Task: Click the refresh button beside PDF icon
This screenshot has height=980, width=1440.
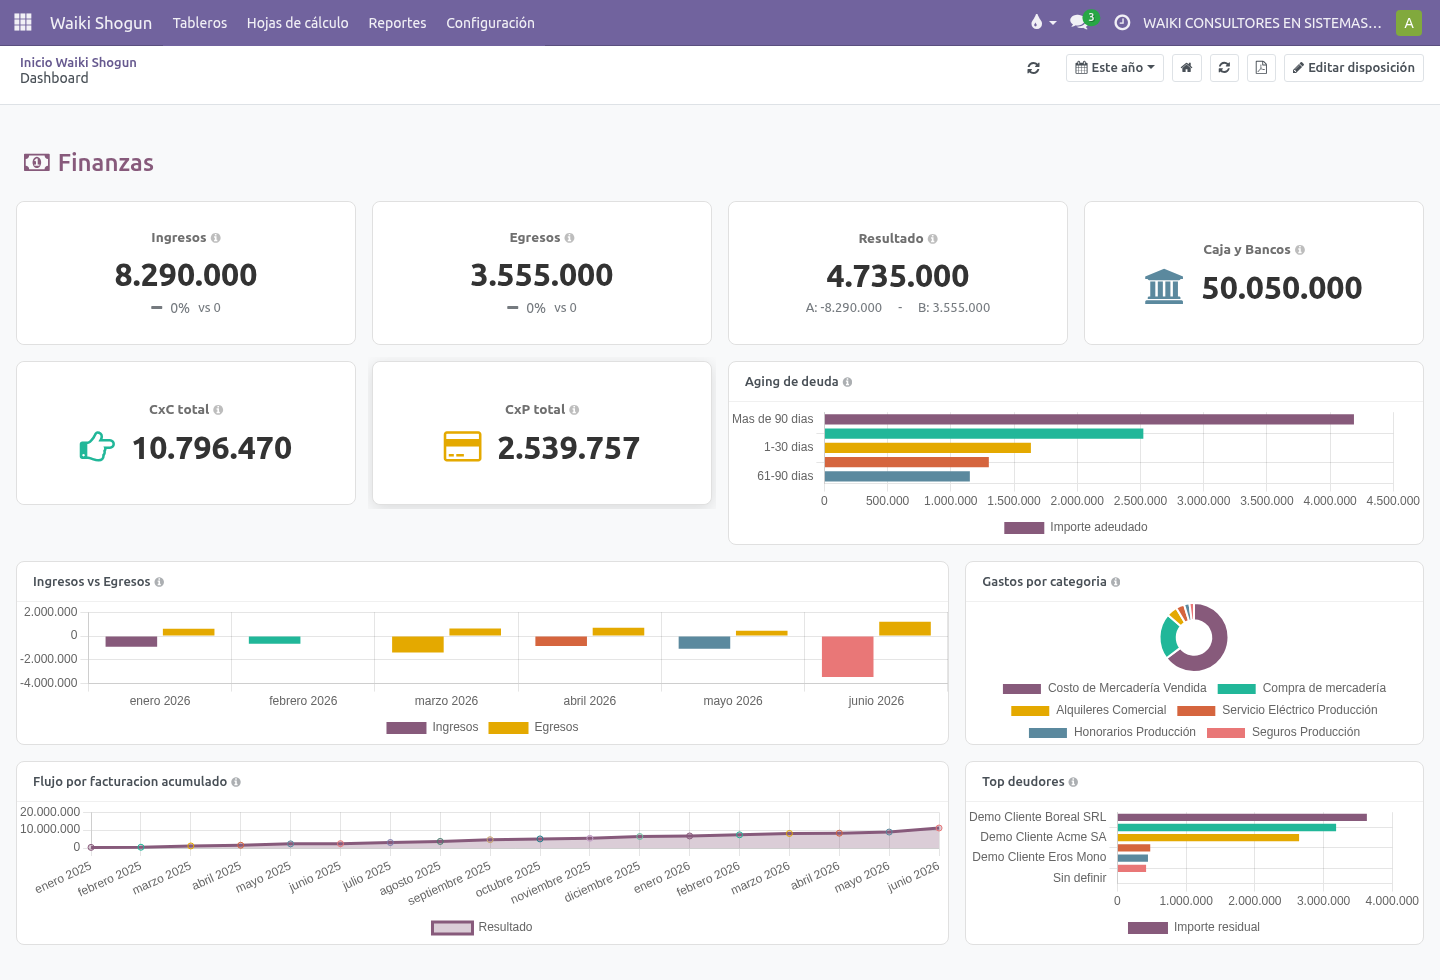Action: 1224,68
